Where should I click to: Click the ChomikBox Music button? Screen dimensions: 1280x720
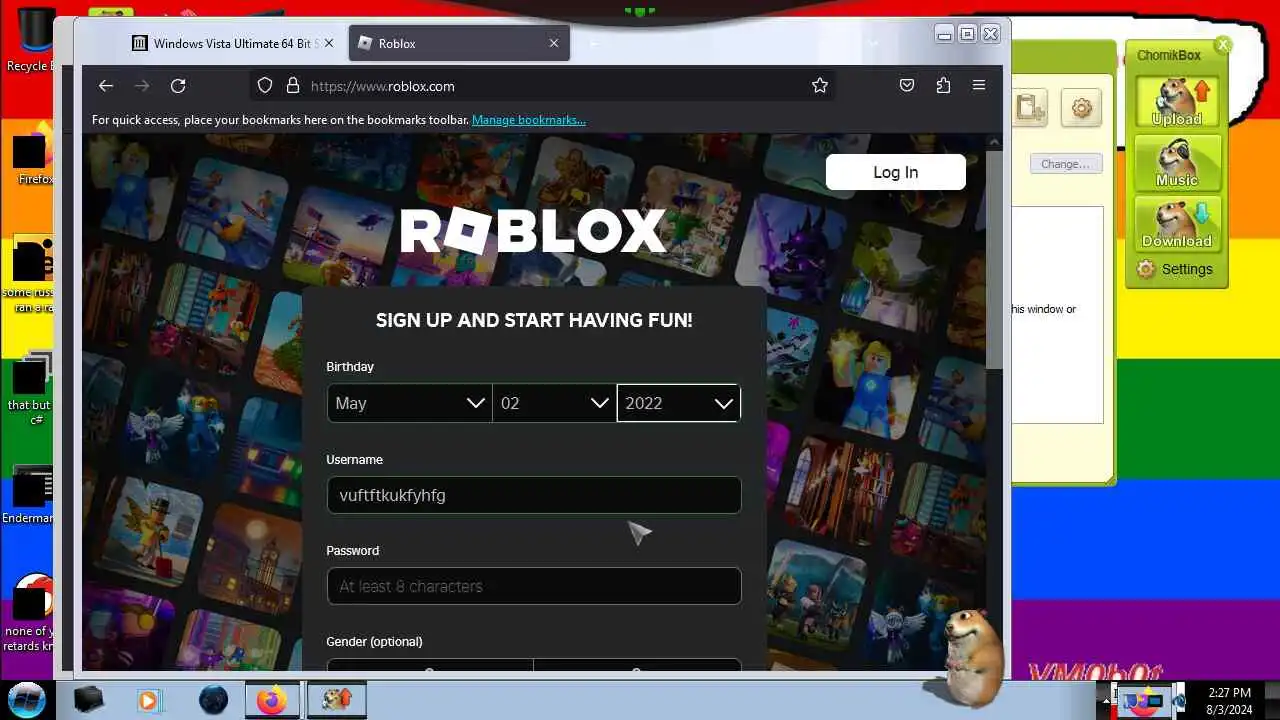point(1177,164)
